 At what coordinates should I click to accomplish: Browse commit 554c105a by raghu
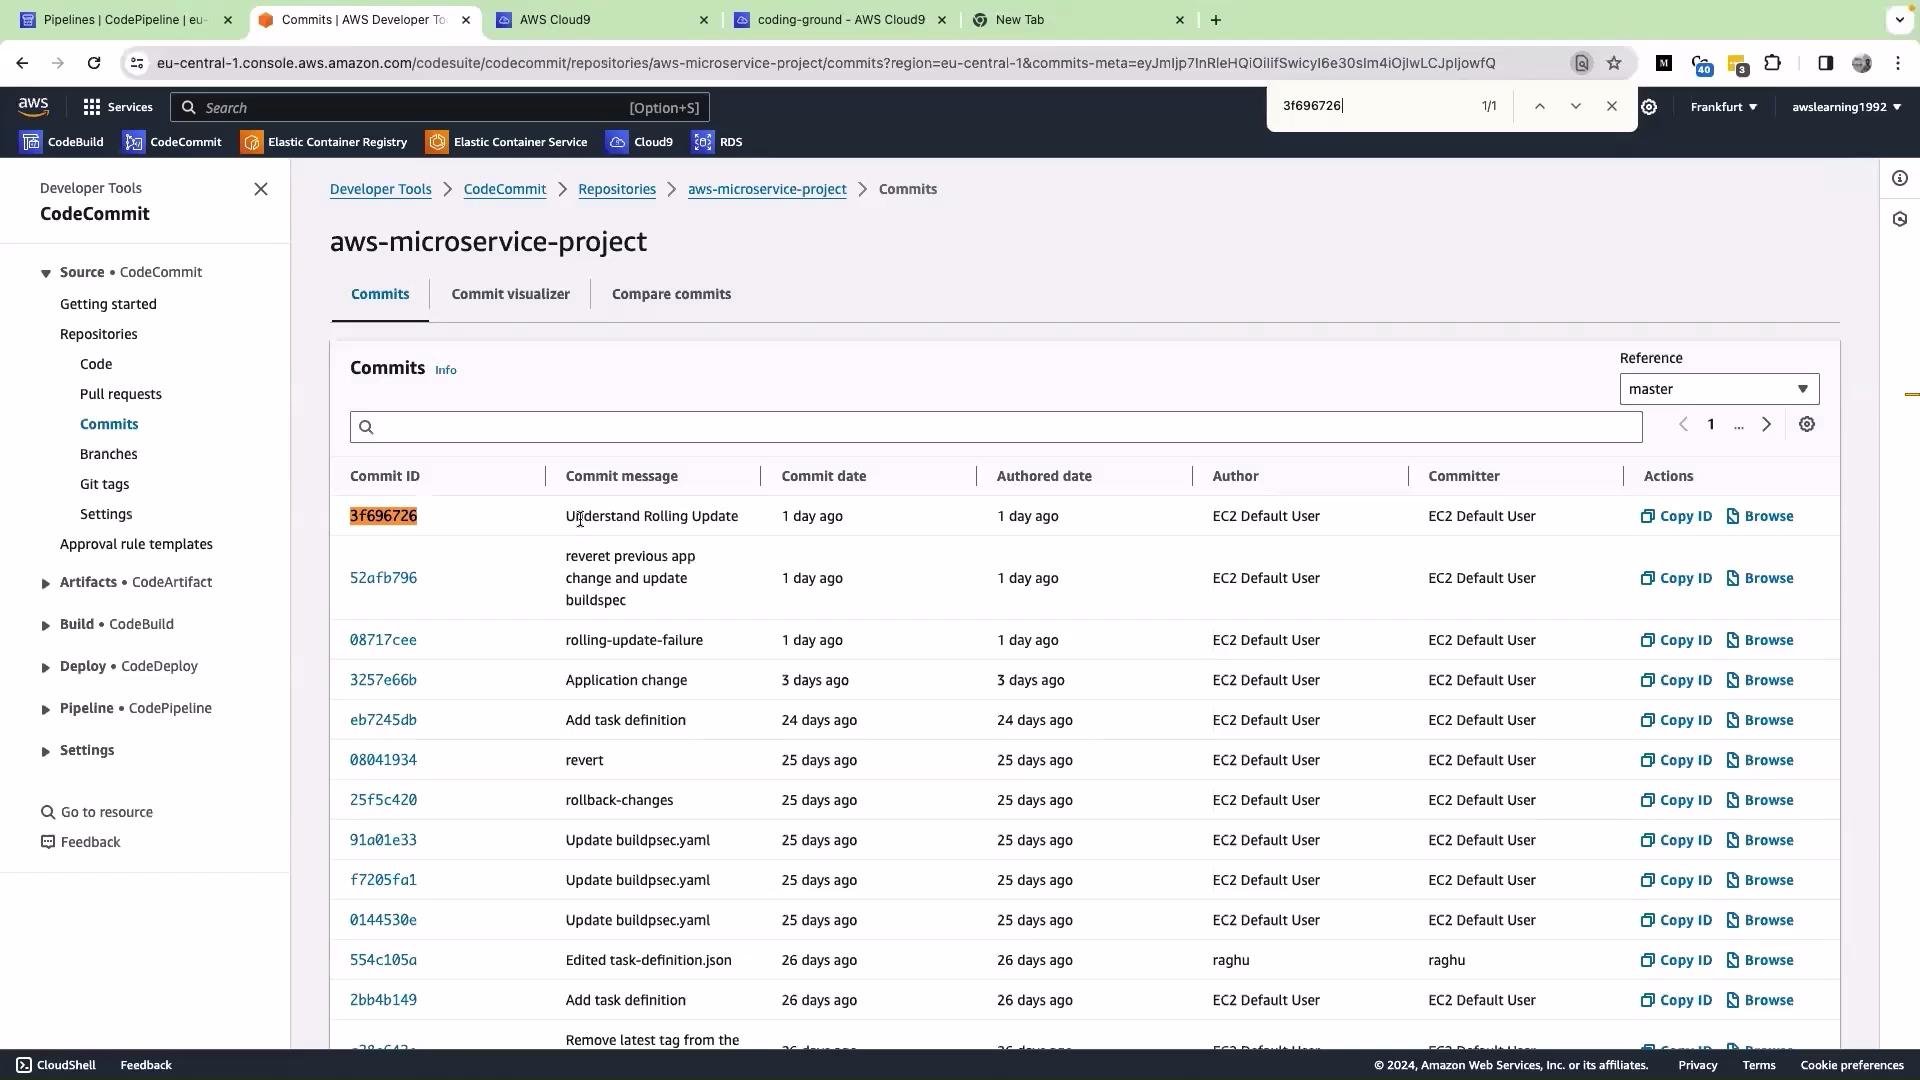(1760, 960)
